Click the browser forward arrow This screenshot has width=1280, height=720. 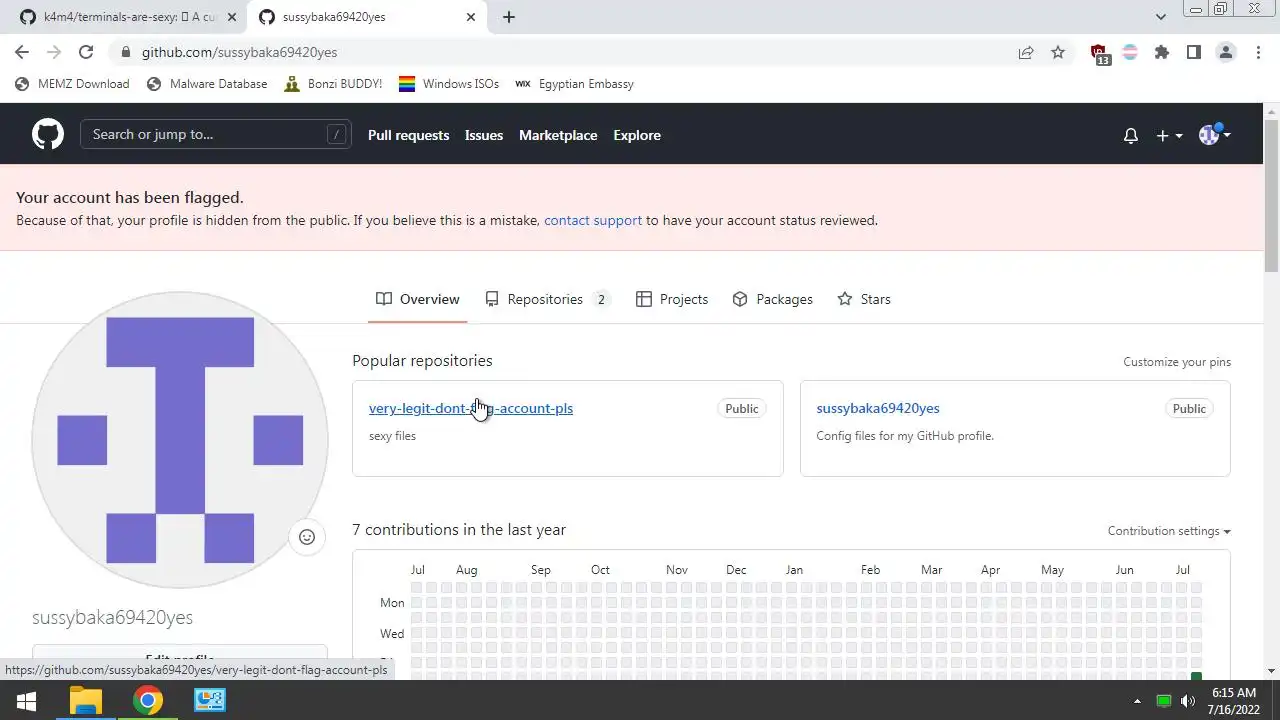(54, 52)
